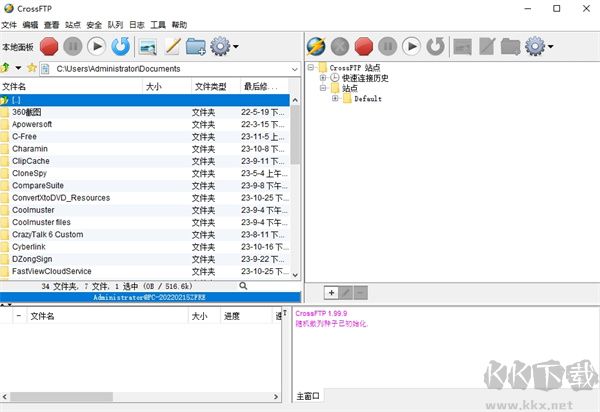This screenshot has width=600, height=412.
Task: Click the greyed image view icon in remote toolbar
Action: (x=462, y=47)
